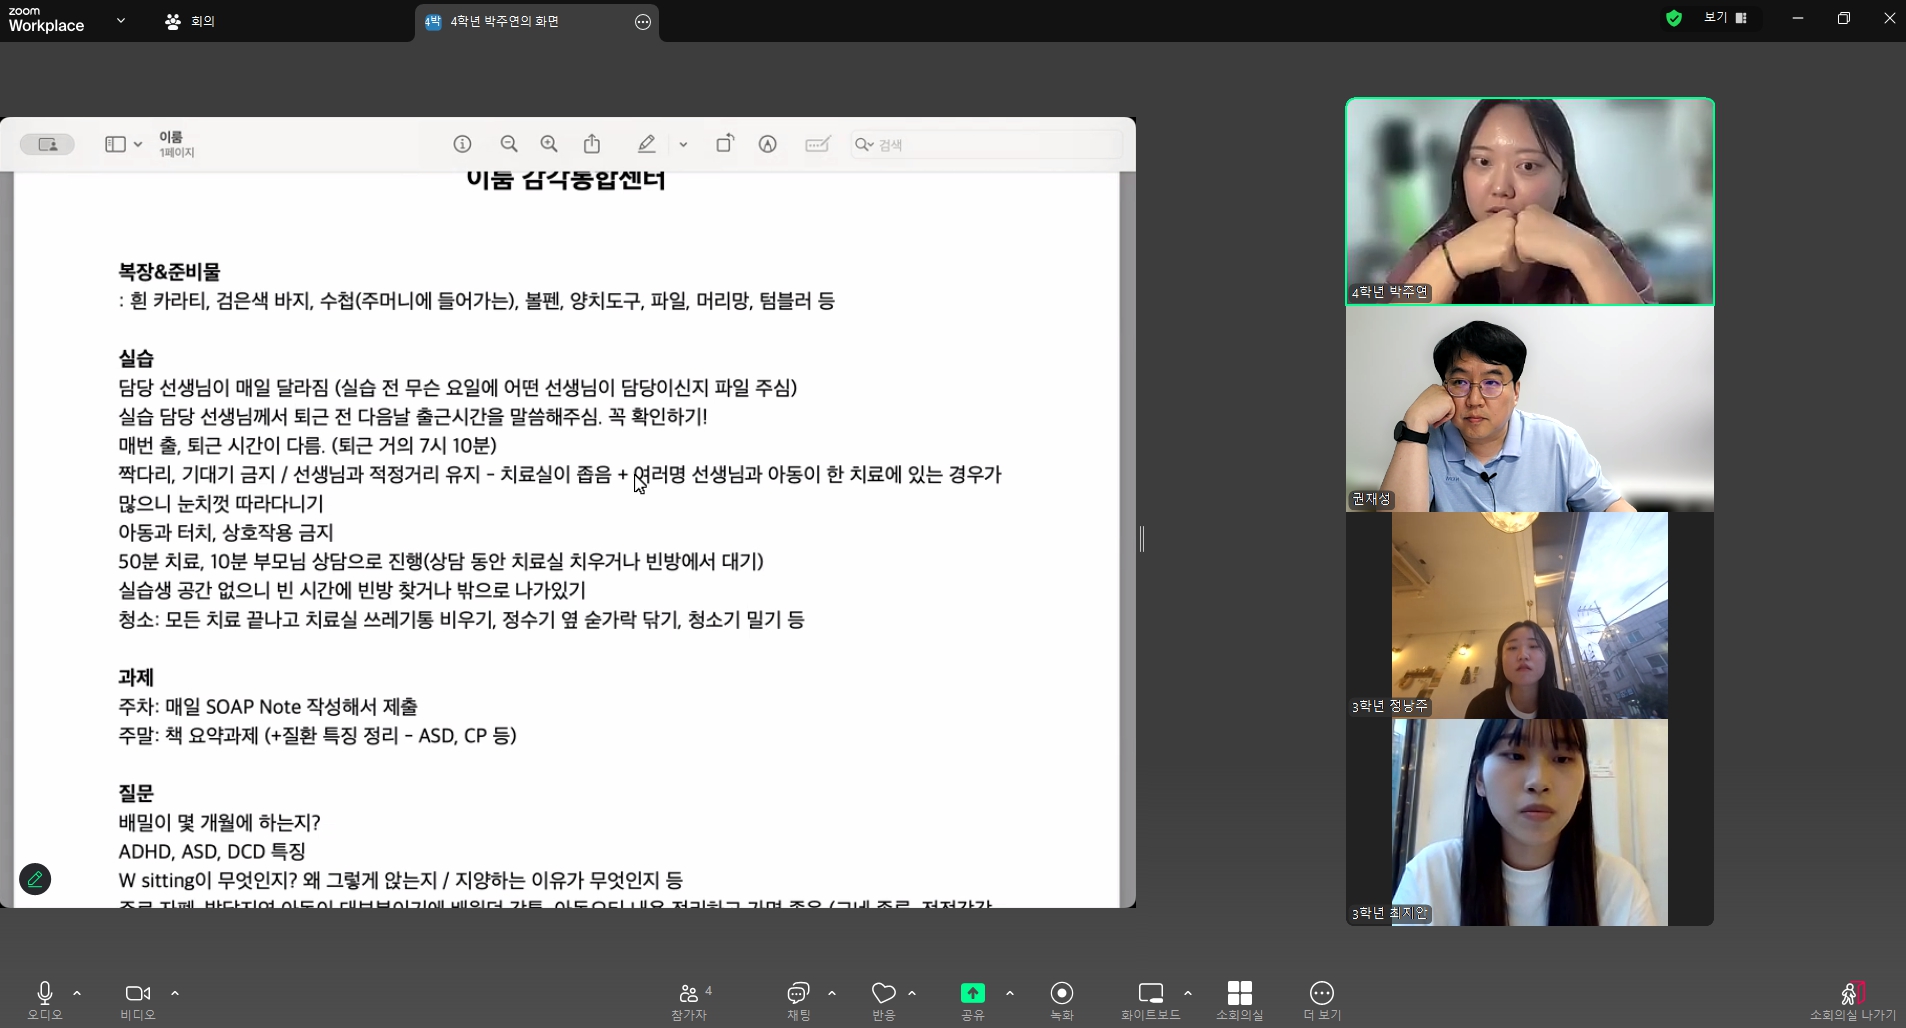Screen dimensions: 1906x1028
Task: Start recording with the 녹화 button
Action: (1060, 1000)
